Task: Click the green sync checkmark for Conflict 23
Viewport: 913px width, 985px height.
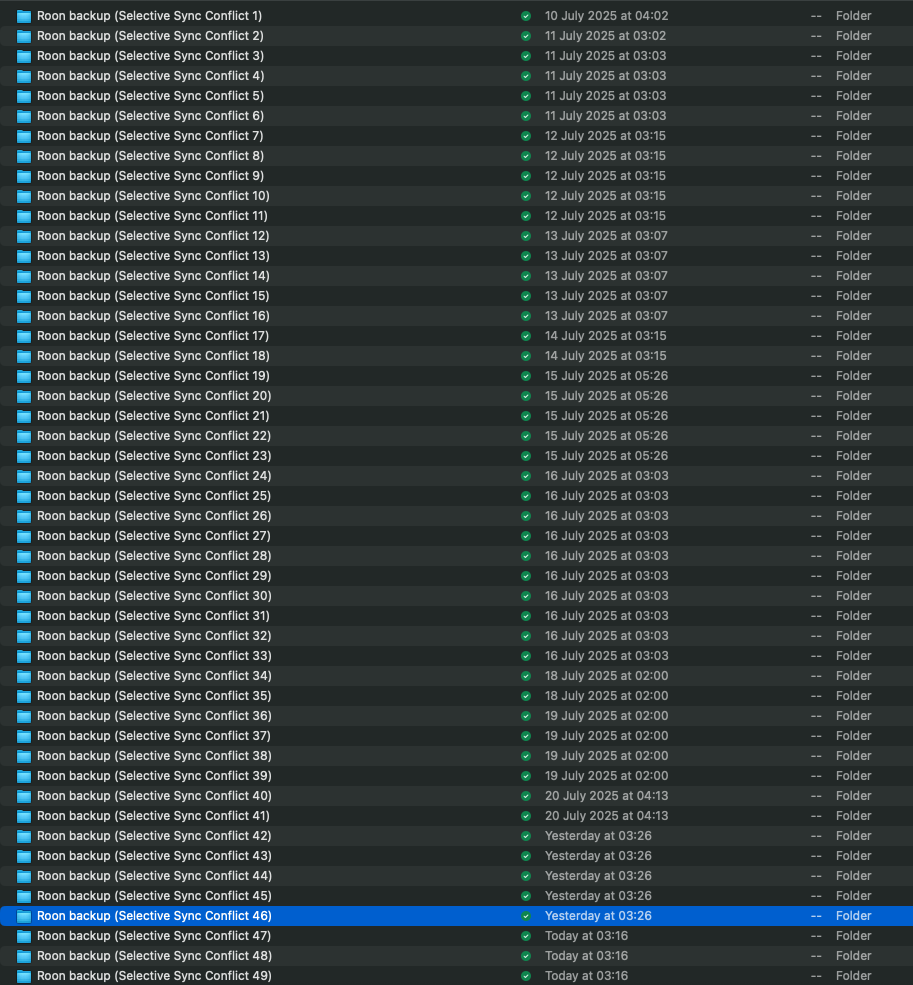Action: [x=526, y=456]
